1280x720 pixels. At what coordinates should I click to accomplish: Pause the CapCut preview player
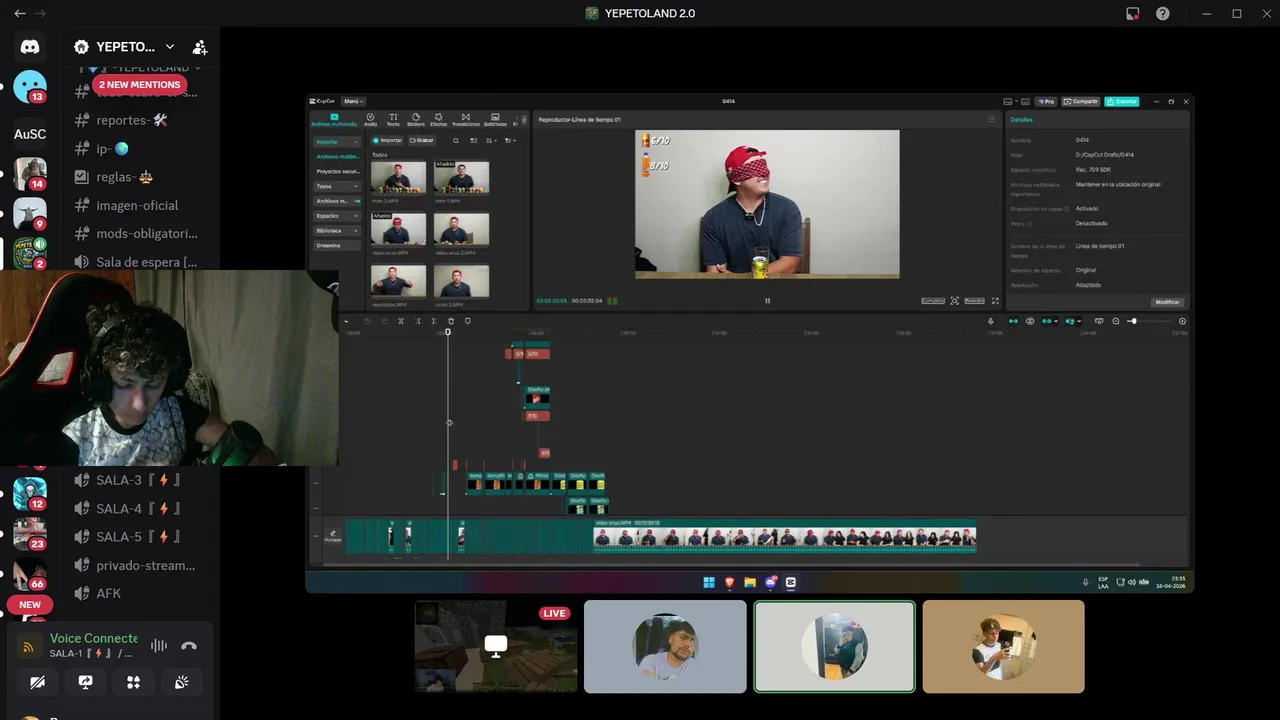(x=768, y=300)
